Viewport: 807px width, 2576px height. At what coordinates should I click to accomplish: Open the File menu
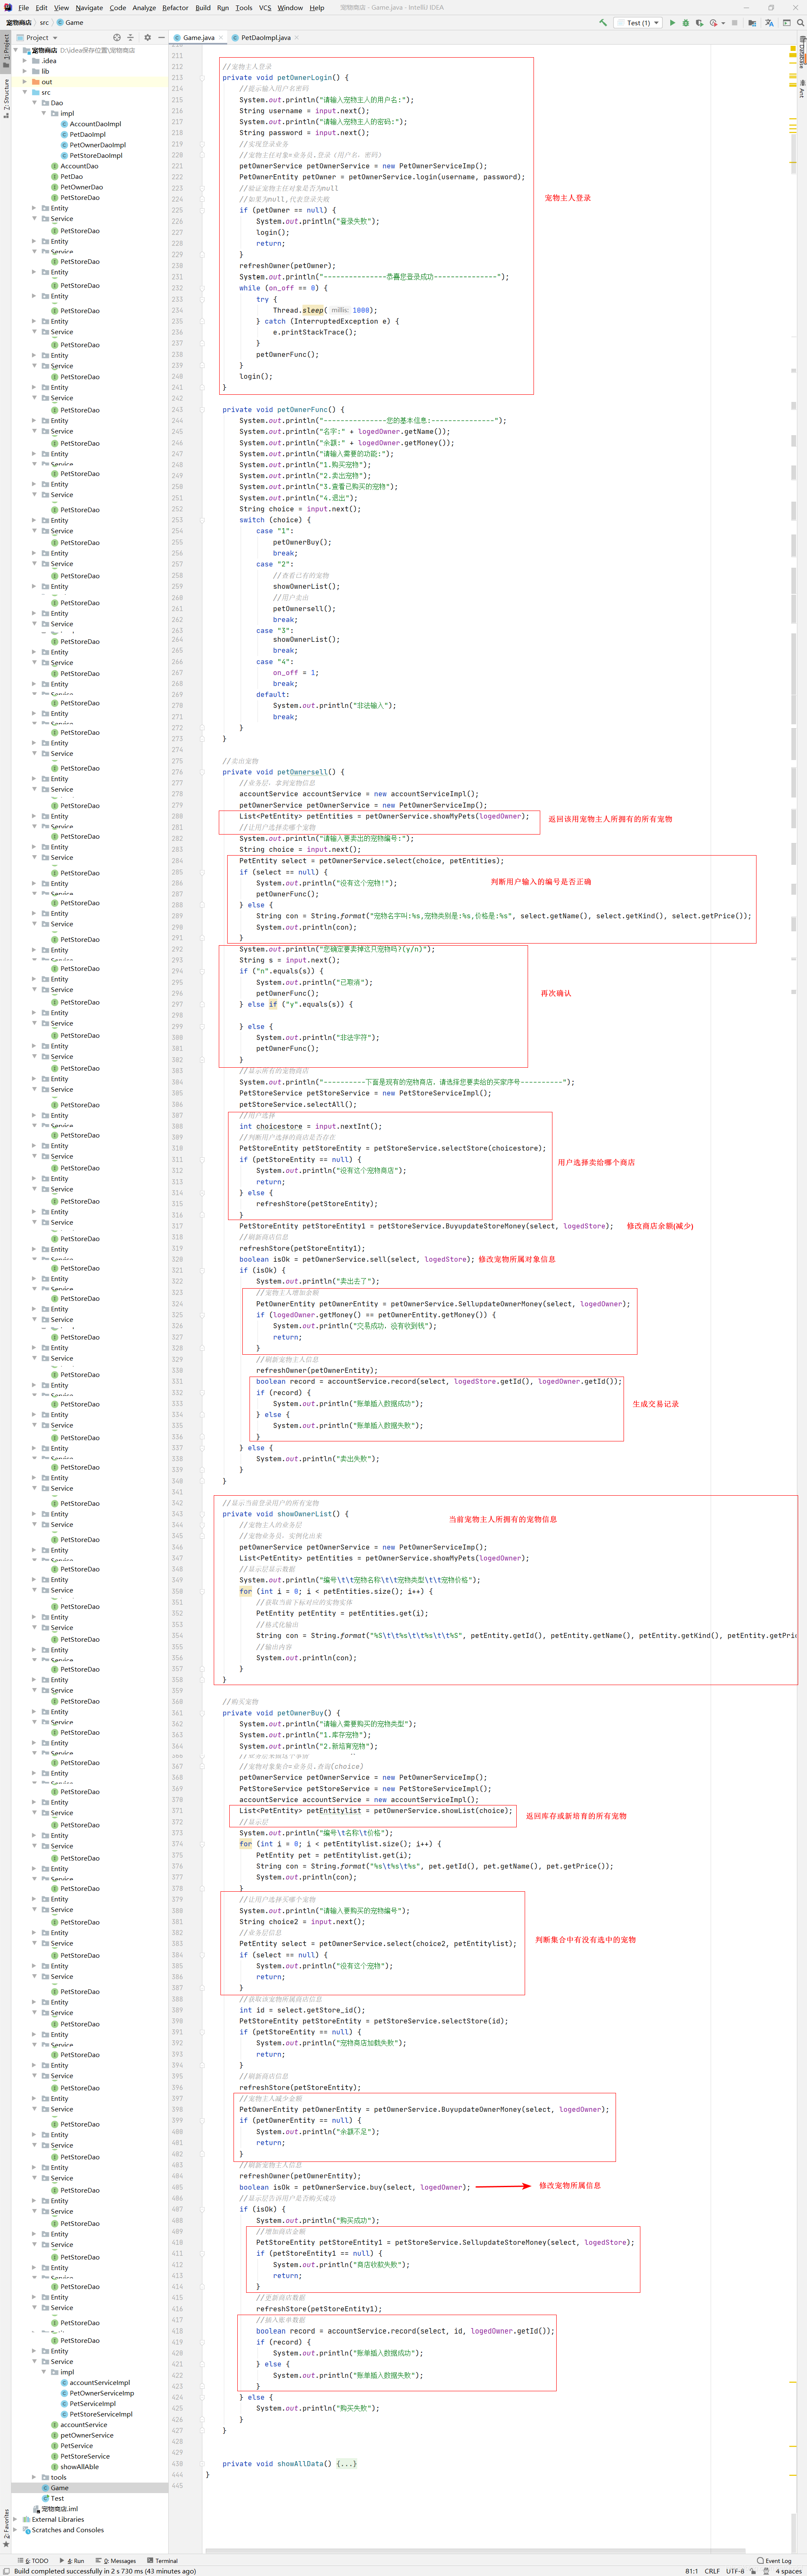[x=23, y=7]
